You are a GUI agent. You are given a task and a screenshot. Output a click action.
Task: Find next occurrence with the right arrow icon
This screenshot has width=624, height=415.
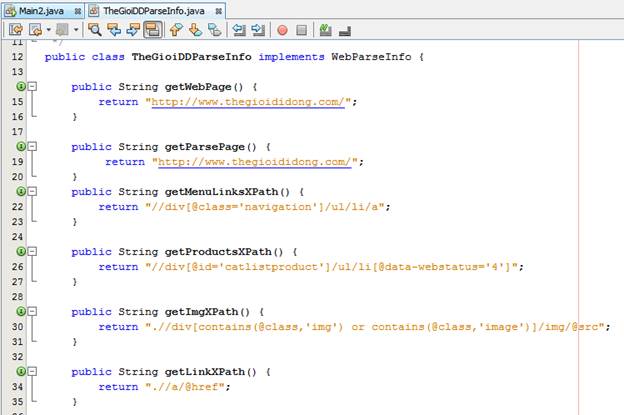click(x=133, y=30)
